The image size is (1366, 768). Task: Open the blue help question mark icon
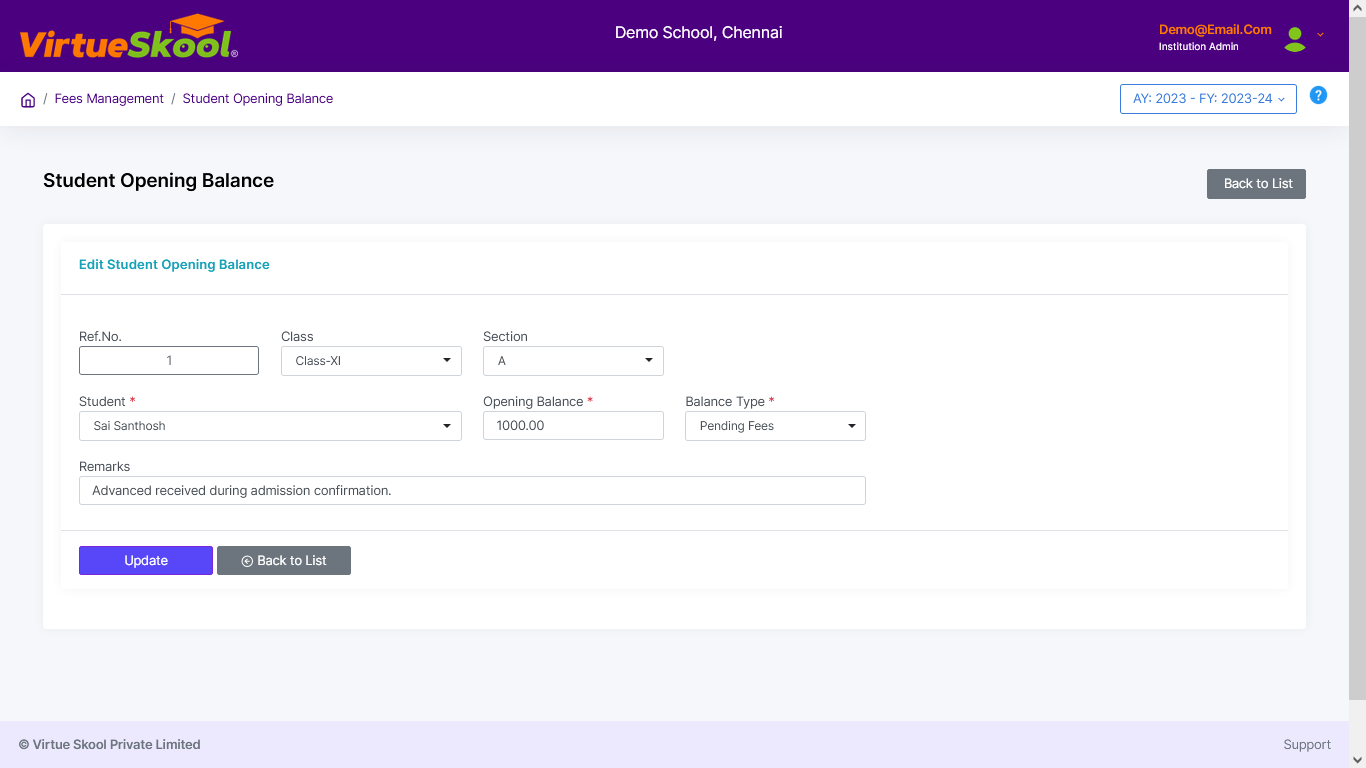[x=1318, y=96]
